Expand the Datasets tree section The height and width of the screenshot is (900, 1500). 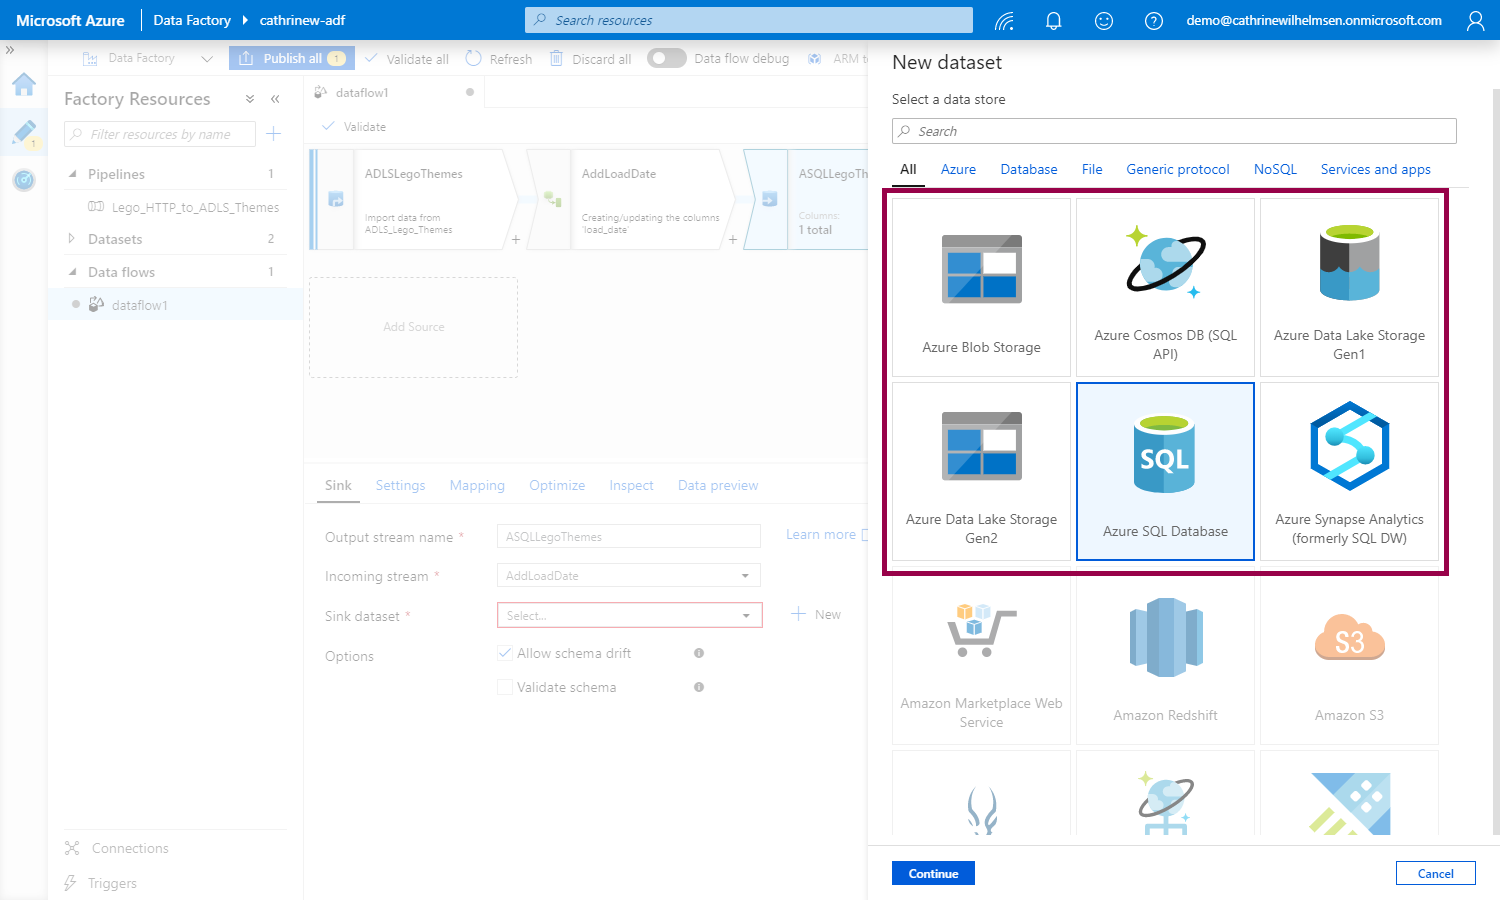[x=72, y=239]
